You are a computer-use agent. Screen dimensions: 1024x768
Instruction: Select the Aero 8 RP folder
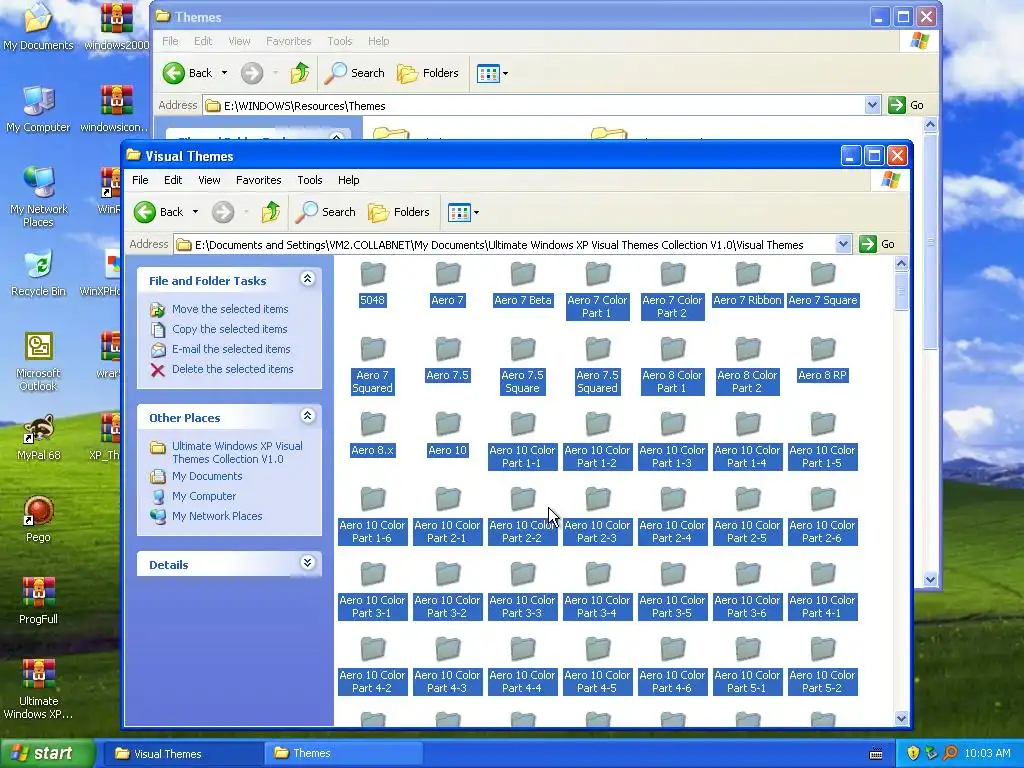pos(822,359)
